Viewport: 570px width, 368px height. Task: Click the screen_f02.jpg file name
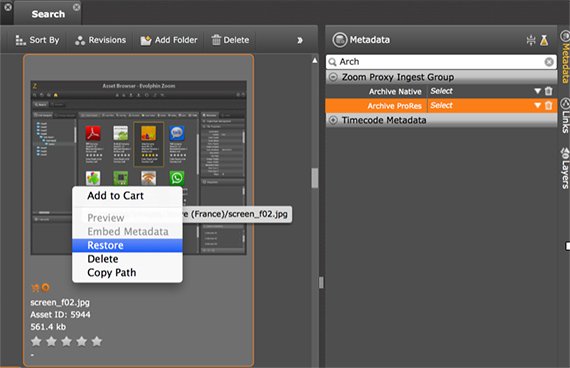coord(60,303)
